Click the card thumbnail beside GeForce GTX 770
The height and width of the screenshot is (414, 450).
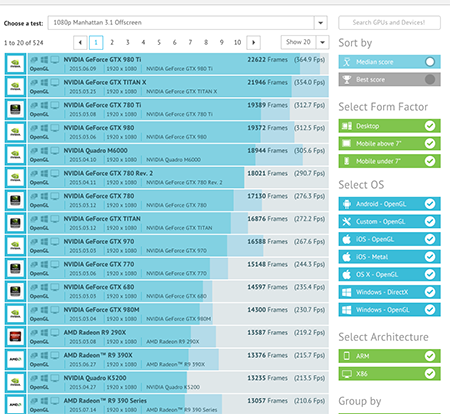(x=15, y=268)
